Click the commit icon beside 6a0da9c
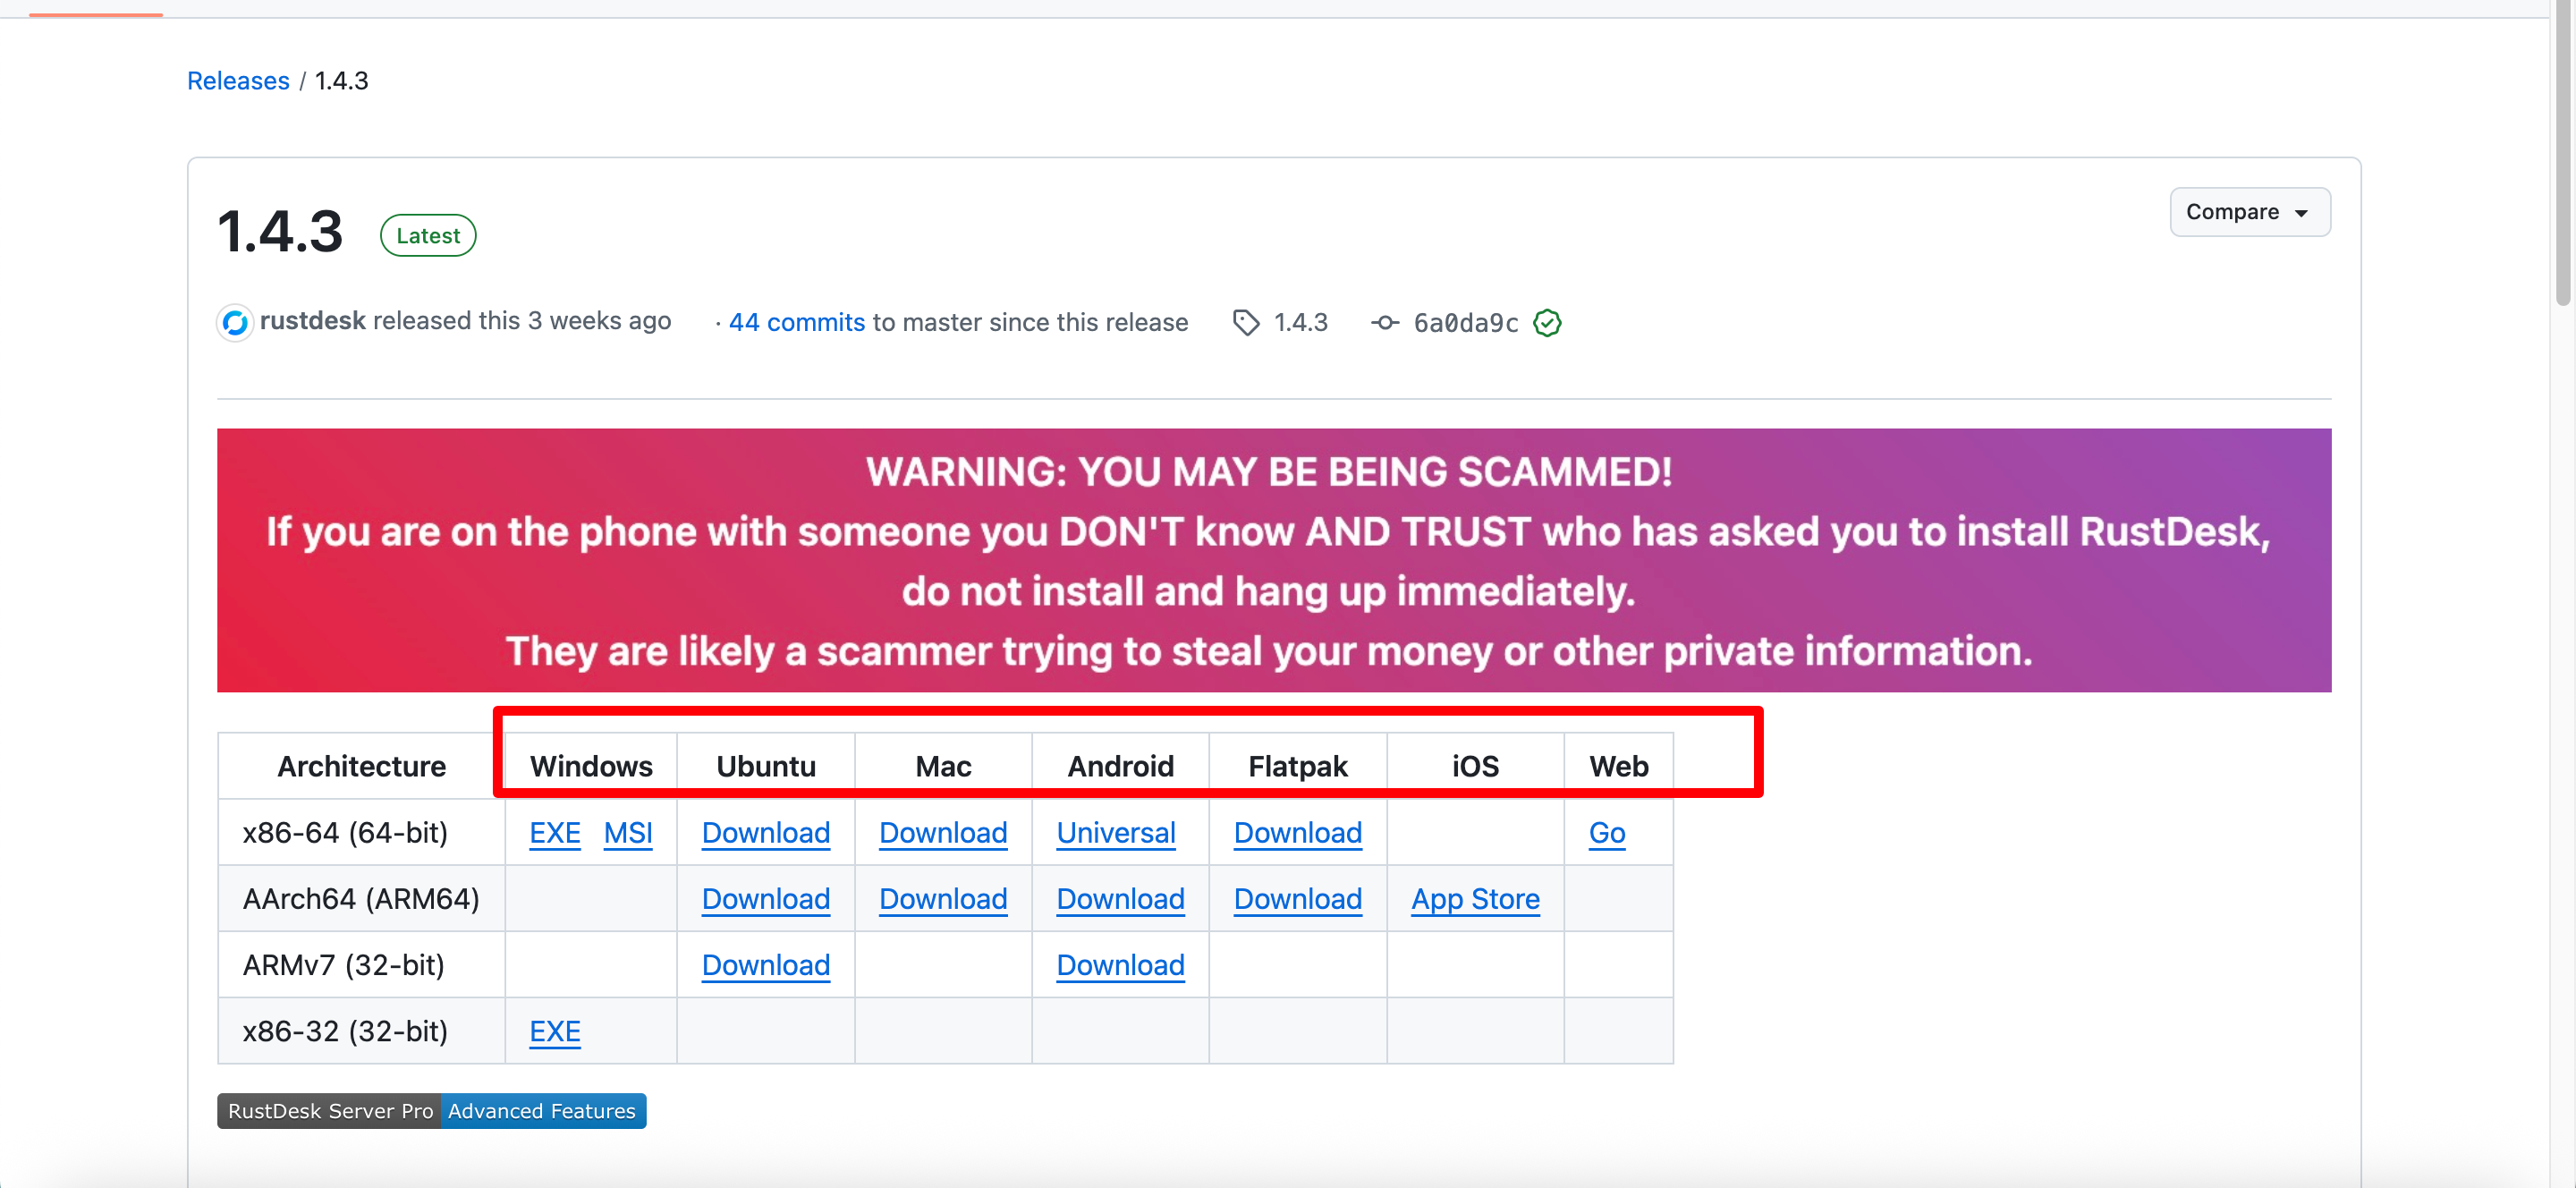This screenshot has height=1188, width=2576. click(1385, 322)
